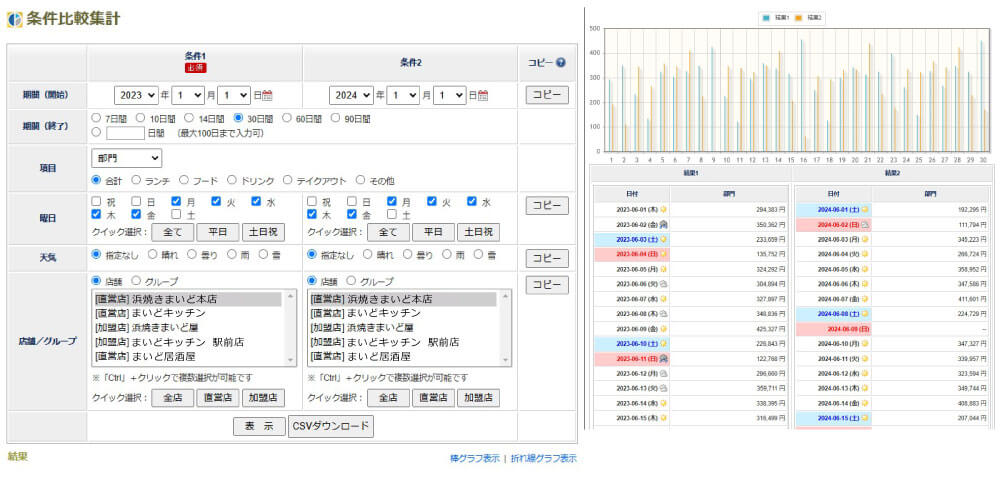The height and width of the screenshot is (480, 1000).
Task: Click コピー button in 天気 row
Action: (547, 258)
